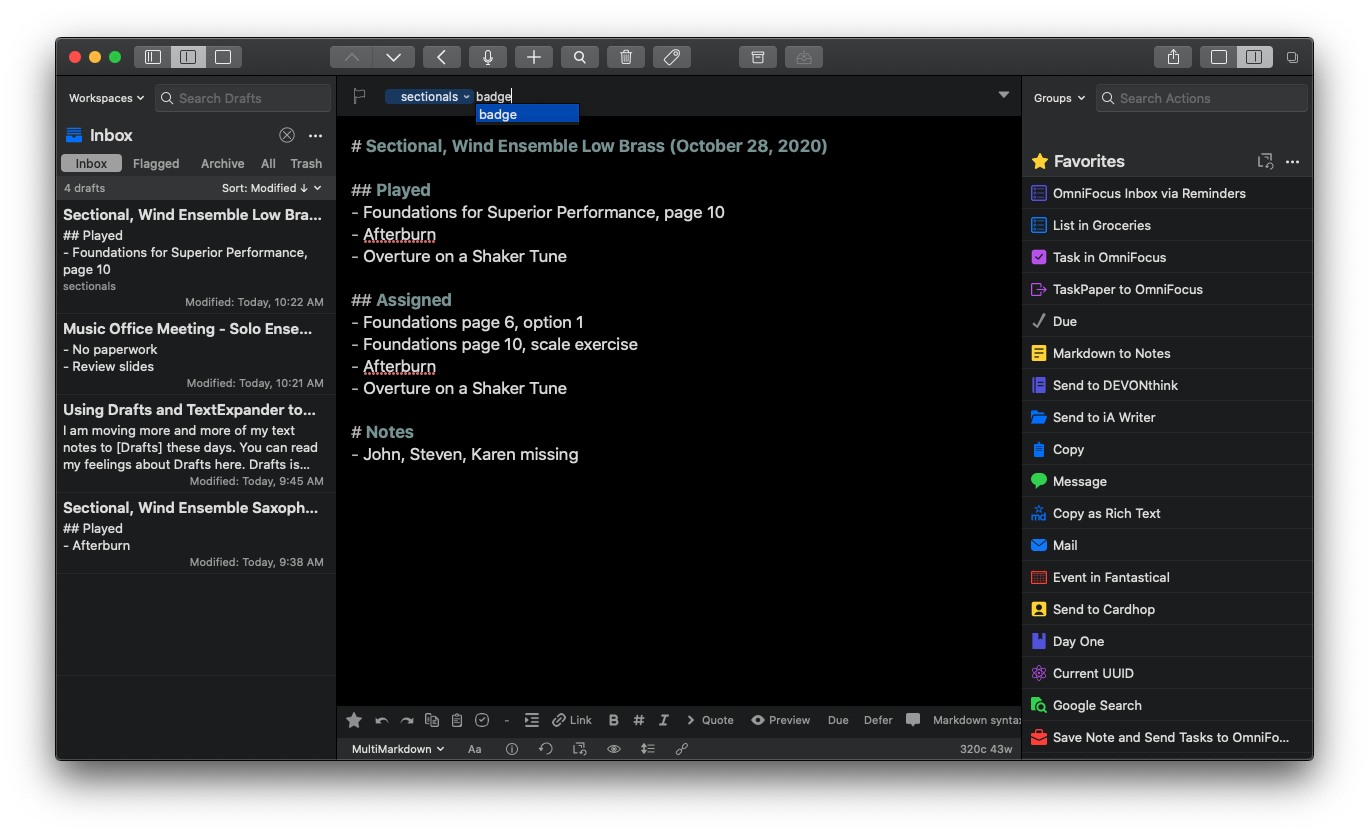Switch to the split-pane layout button
This screenshot has width=1369, height=834.
click(x=188, y=57)
